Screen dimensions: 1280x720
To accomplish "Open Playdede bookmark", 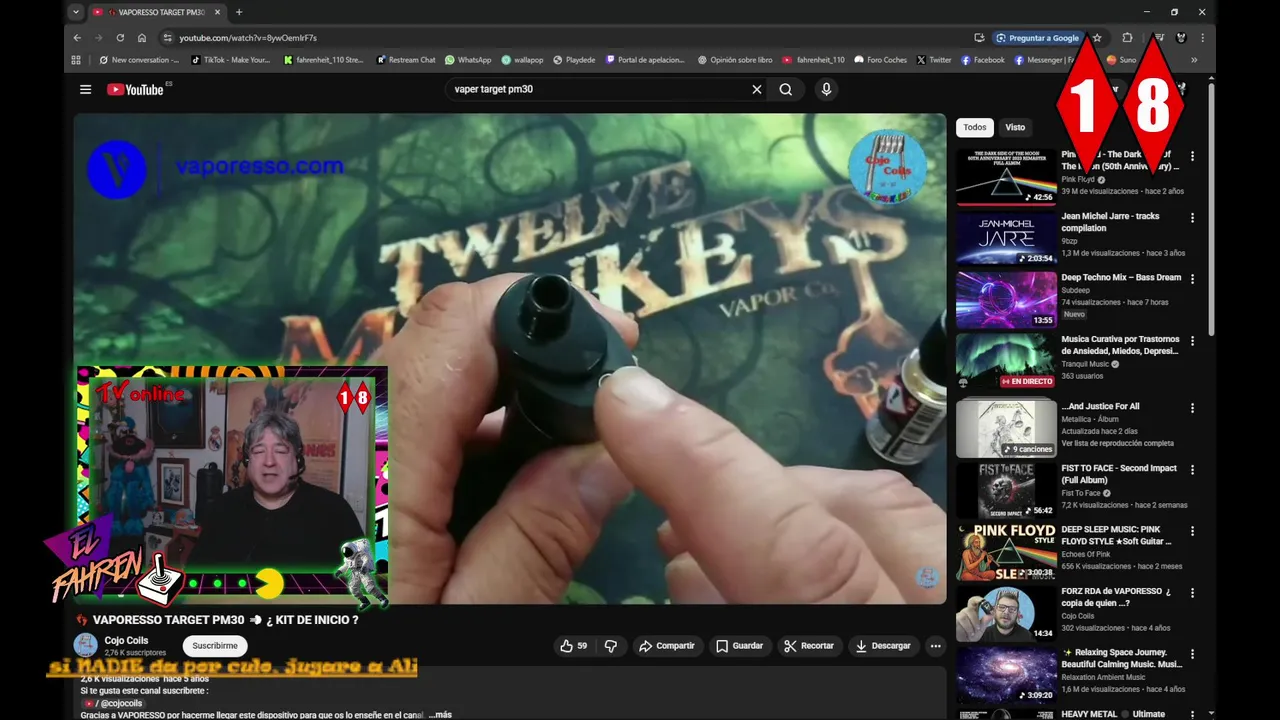I will pyautogui.click(x=574, y=60).
